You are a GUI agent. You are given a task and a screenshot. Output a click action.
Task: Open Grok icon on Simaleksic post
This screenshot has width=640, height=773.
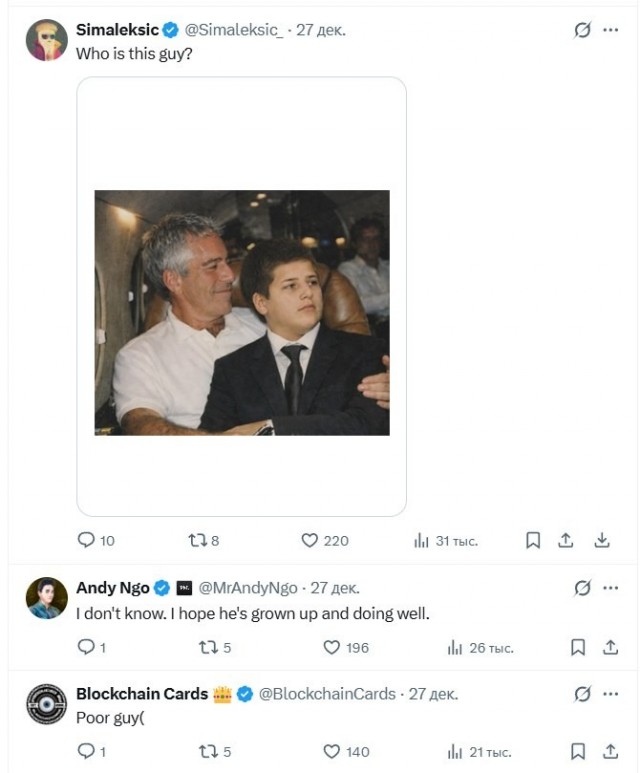coord(582,30)
